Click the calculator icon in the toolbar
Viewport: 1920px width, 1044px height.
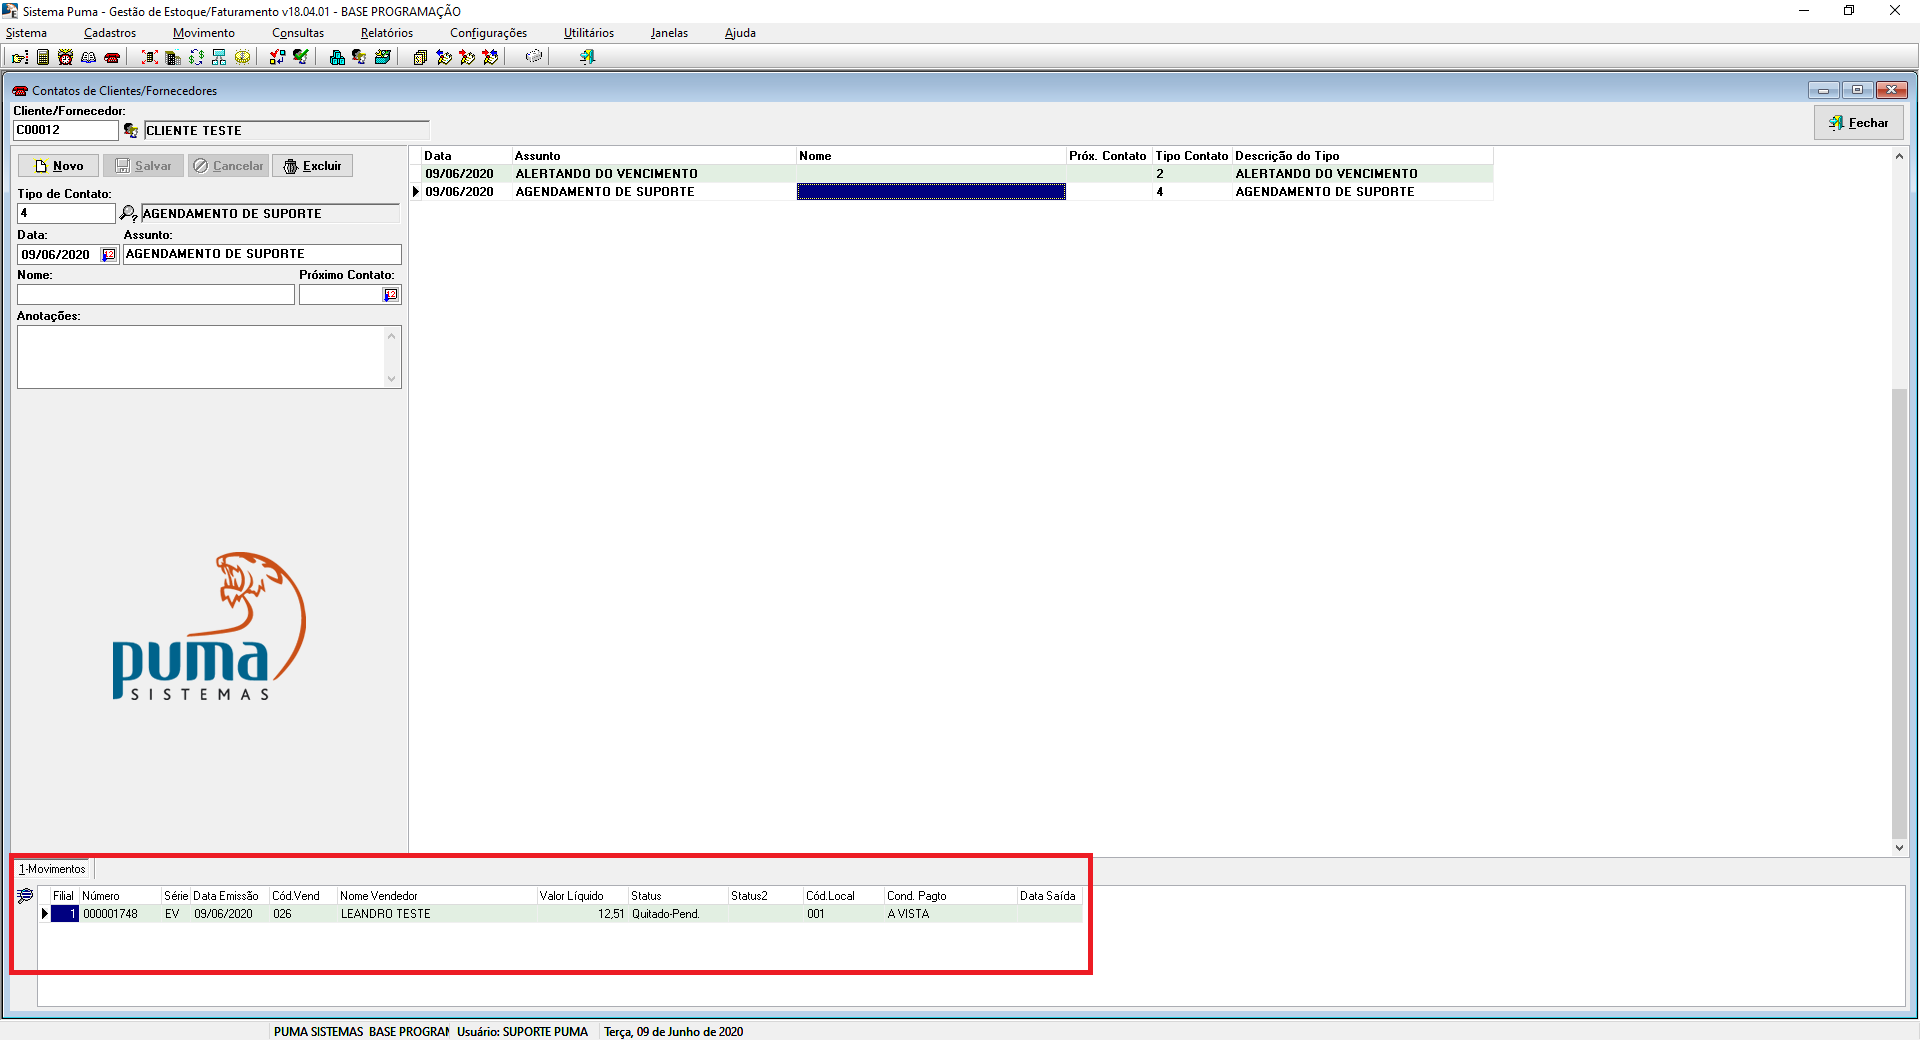click(x=43, y=57)
